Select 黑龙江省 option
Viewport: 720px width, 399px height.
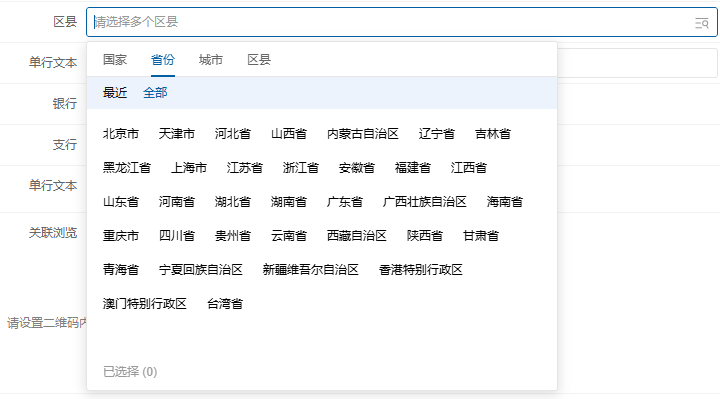(127, 168)
